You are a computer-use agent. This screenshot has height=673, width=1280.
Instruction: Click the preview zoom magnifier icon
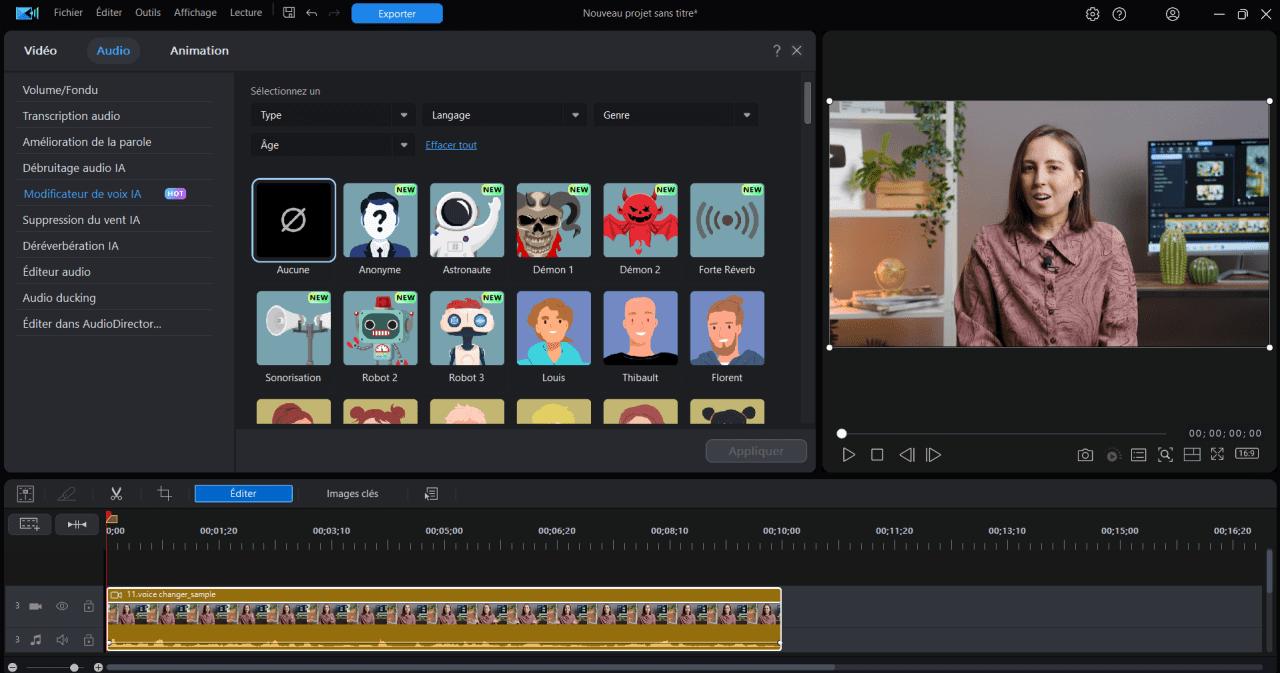click(1165, 455)
